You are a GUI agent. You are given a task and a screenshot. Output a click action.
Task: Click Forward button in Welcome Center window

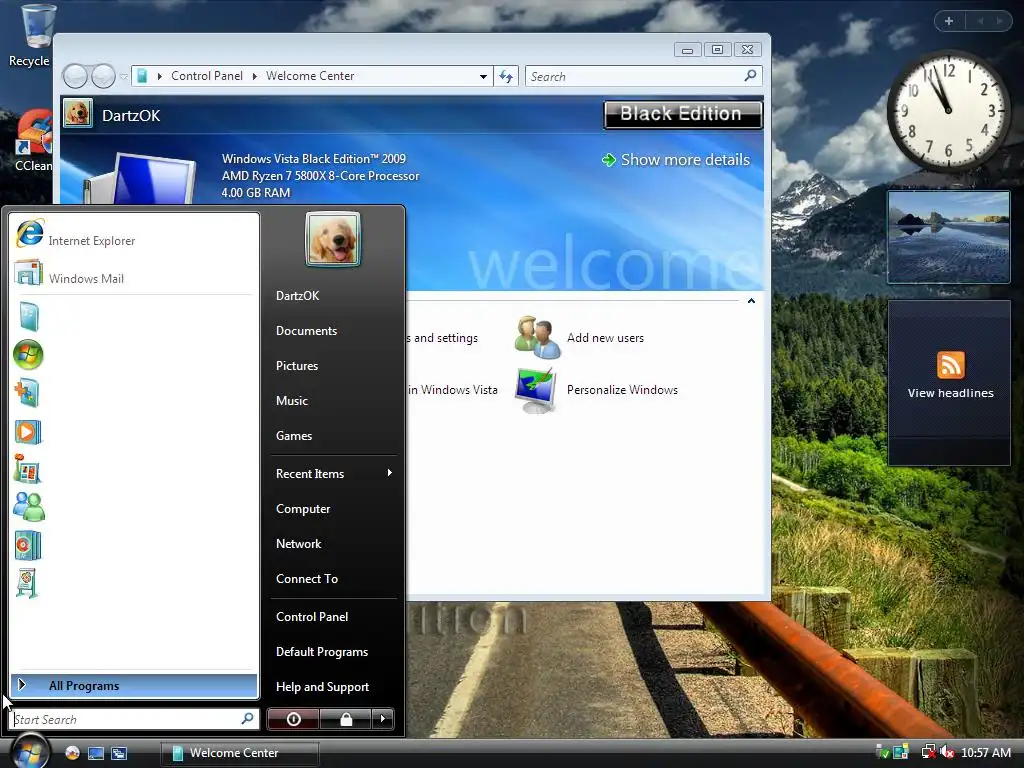(103, 76)
